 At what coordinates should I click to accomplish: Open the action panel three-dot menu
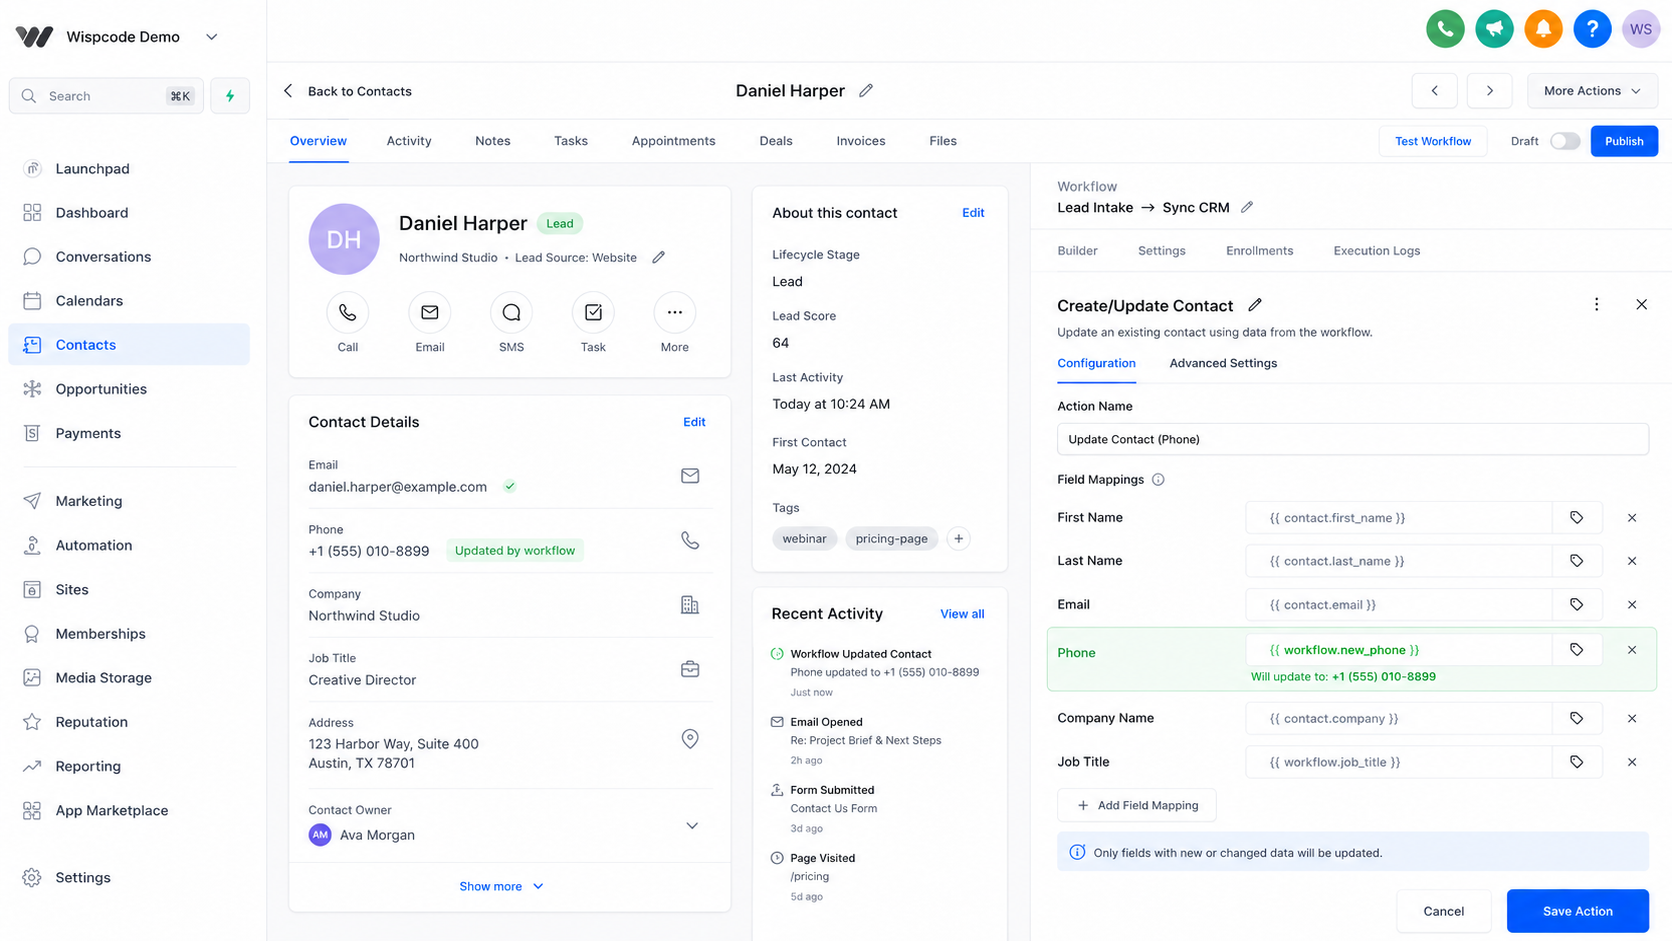pyautogui.click(x=1596, y=305)
